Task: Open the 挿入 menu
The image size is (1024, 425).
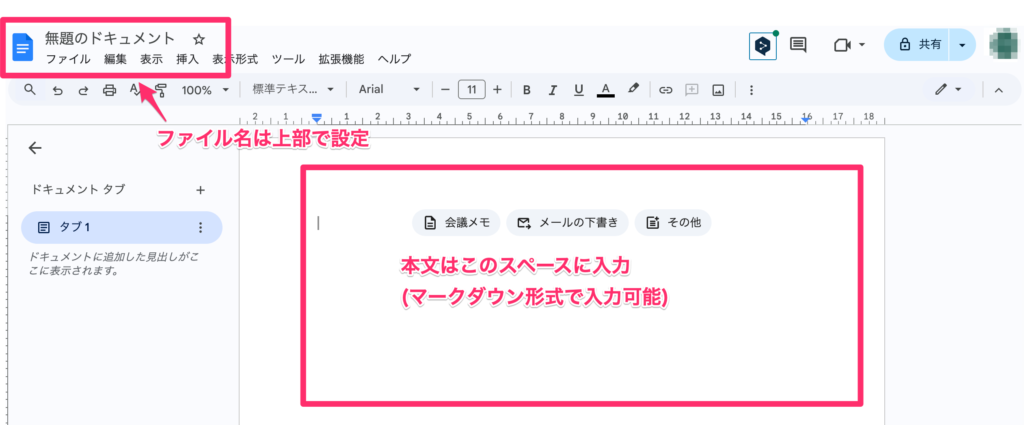Action: click(x=187, y=59)
